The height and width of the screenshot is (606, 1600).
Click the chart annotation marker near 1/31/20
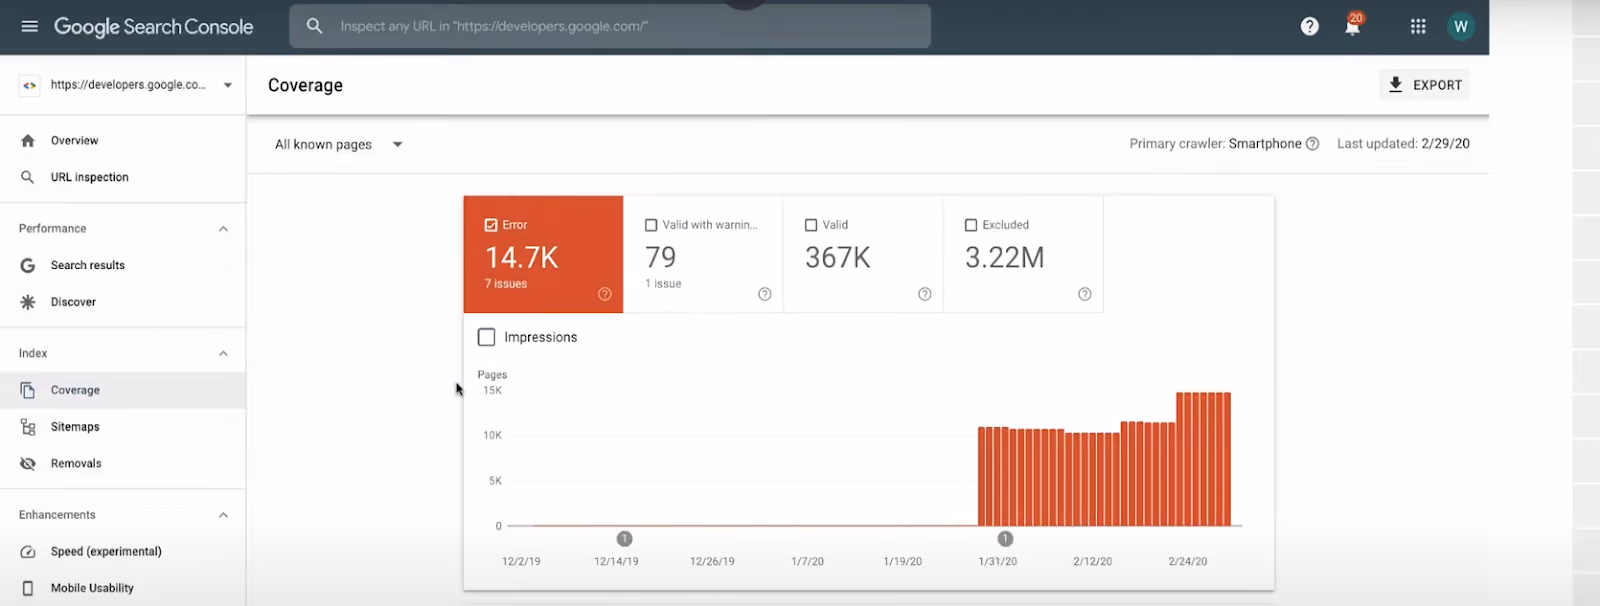(1005, 539)
